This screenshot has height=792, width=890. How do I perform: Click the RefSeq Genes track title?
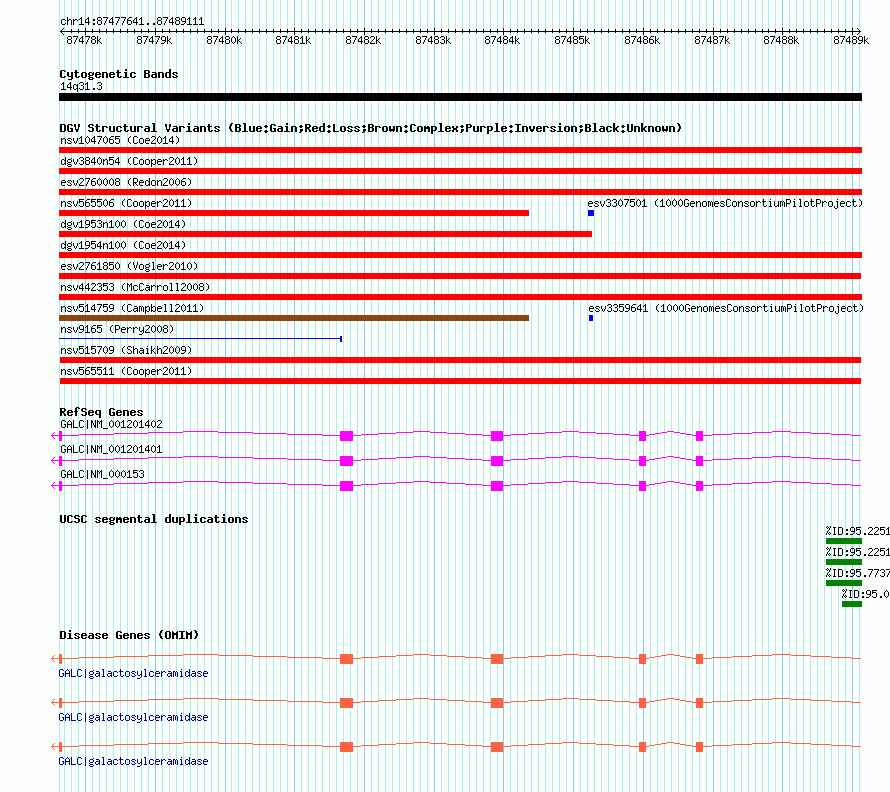101,412
